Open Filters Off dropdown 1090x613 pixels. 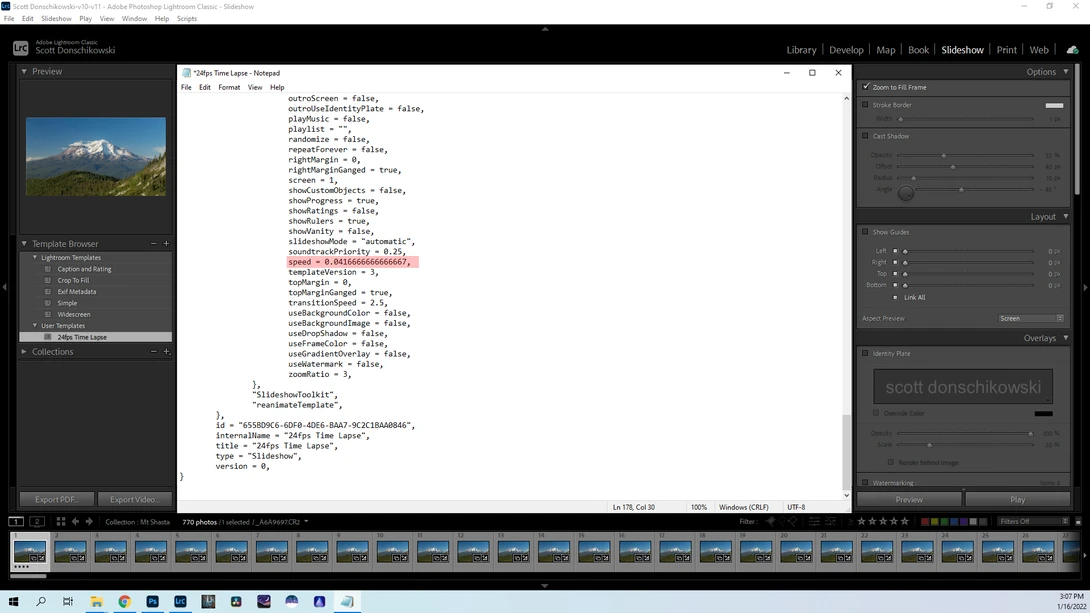(1033, 521)
